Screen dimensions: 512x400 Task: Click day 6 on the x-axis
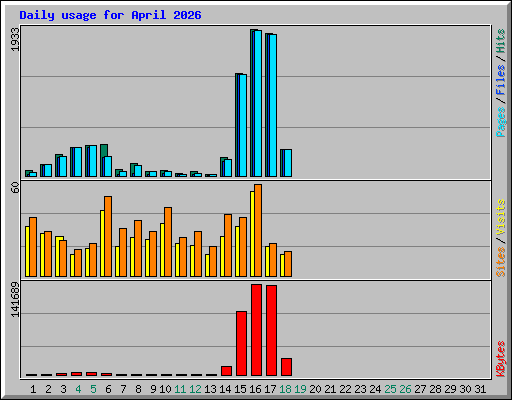point(108,389)
